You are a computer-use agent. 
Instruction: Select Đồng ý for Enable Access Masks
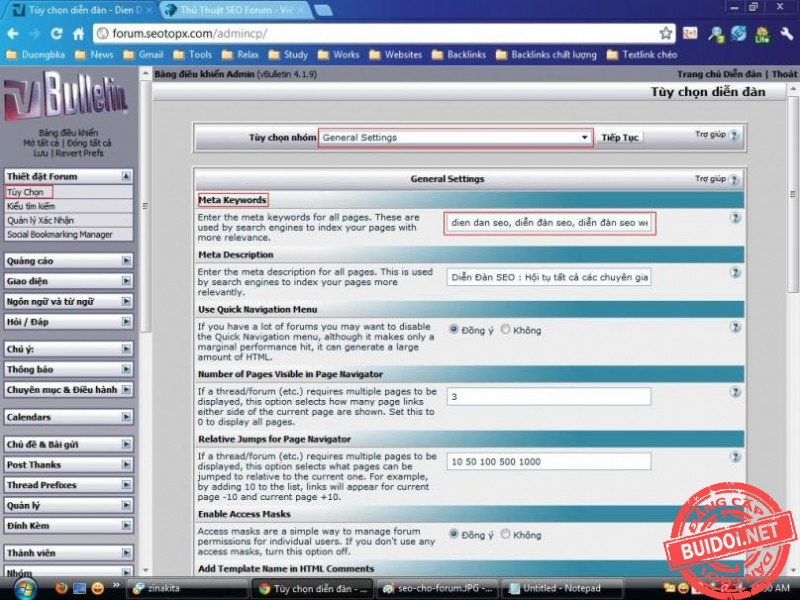point(454,535)
